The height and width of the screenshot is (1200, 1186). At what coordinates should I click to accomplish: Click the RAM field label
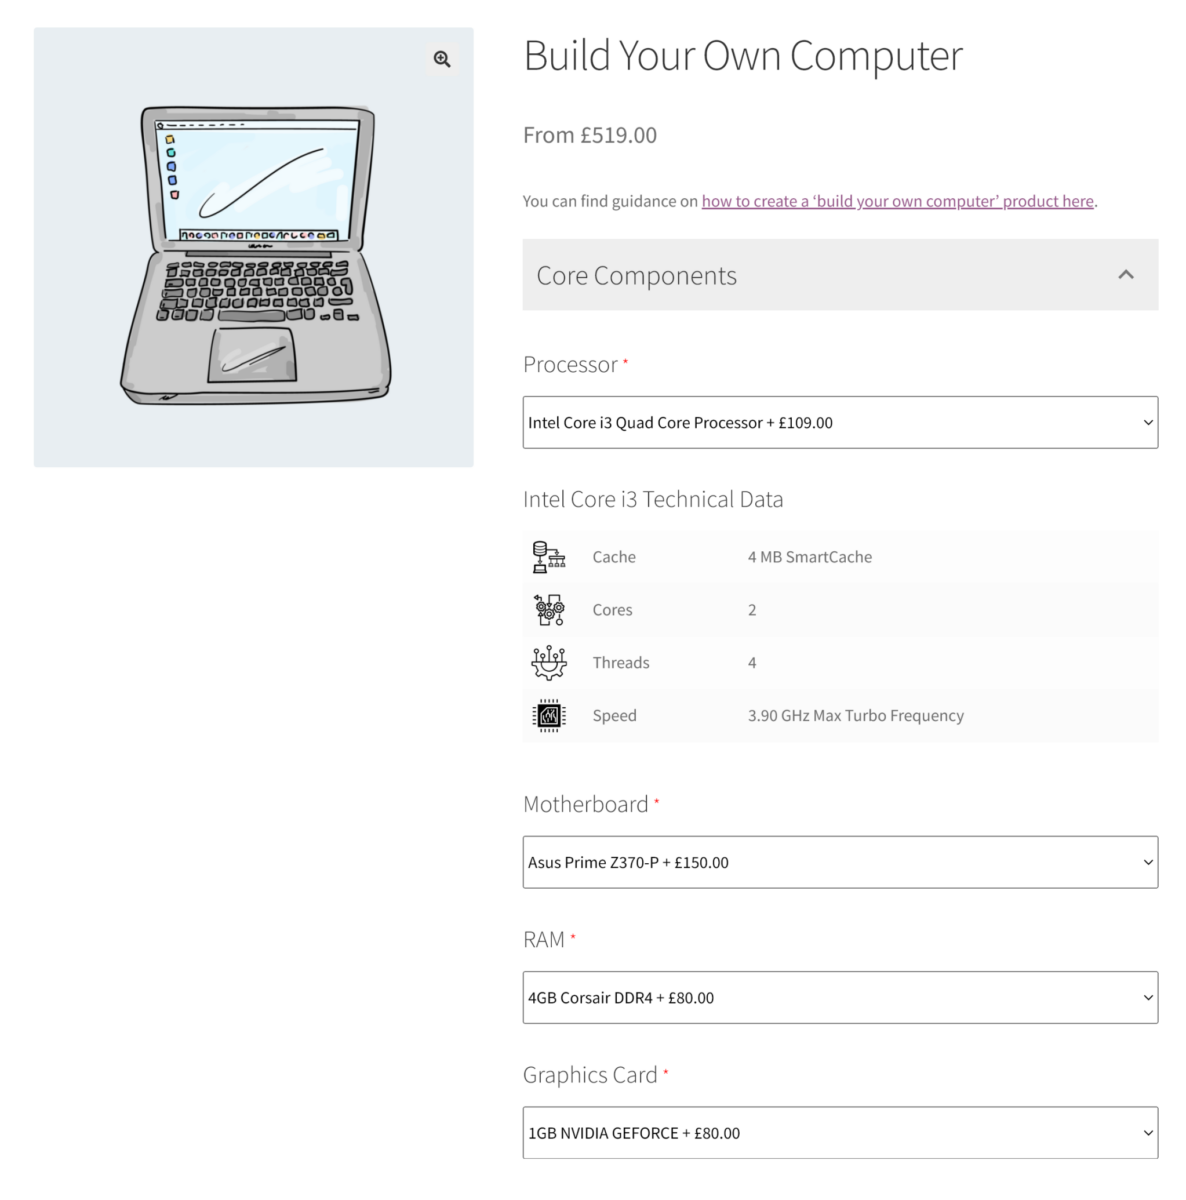544,940
